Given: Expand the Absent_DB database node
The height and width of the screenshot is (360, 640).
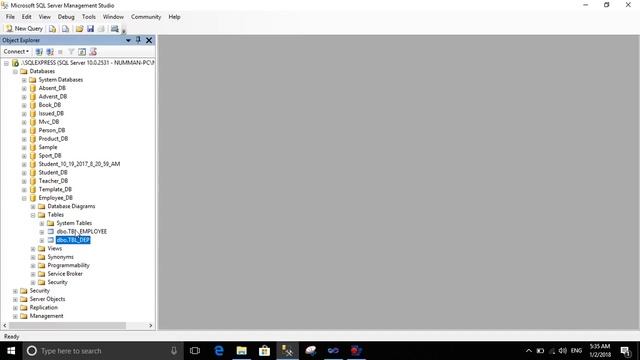Looking at the screenshot, I should coord(24,88).
